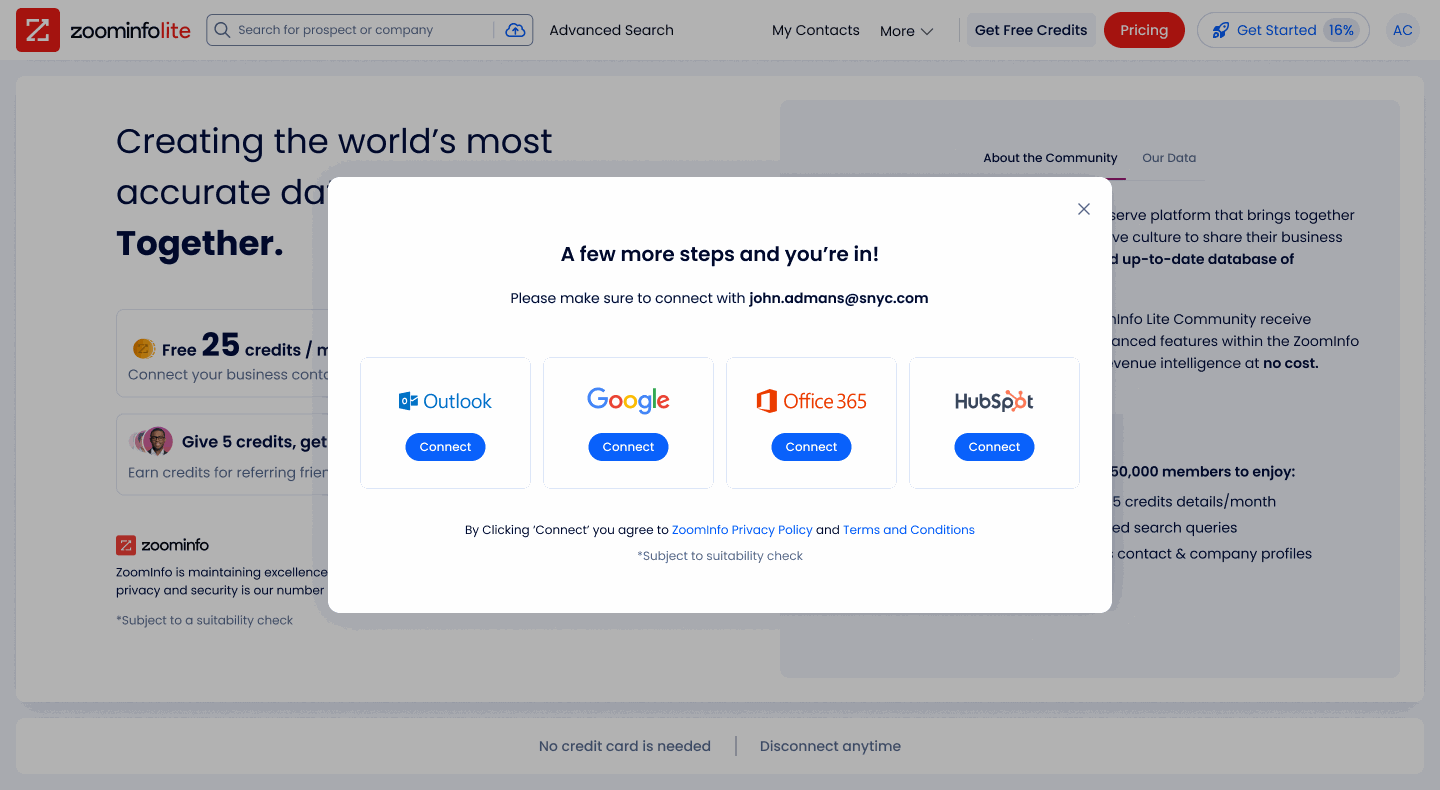
Task: Close the connect dialog with X
Action: pos(1083,209)
